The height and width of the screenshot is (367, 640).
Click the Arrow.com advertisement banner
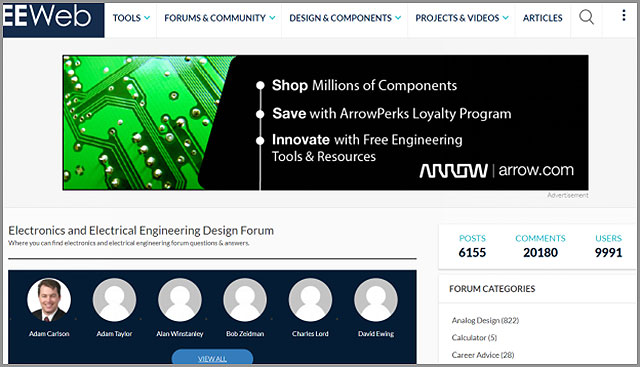(x=325, y=122)
